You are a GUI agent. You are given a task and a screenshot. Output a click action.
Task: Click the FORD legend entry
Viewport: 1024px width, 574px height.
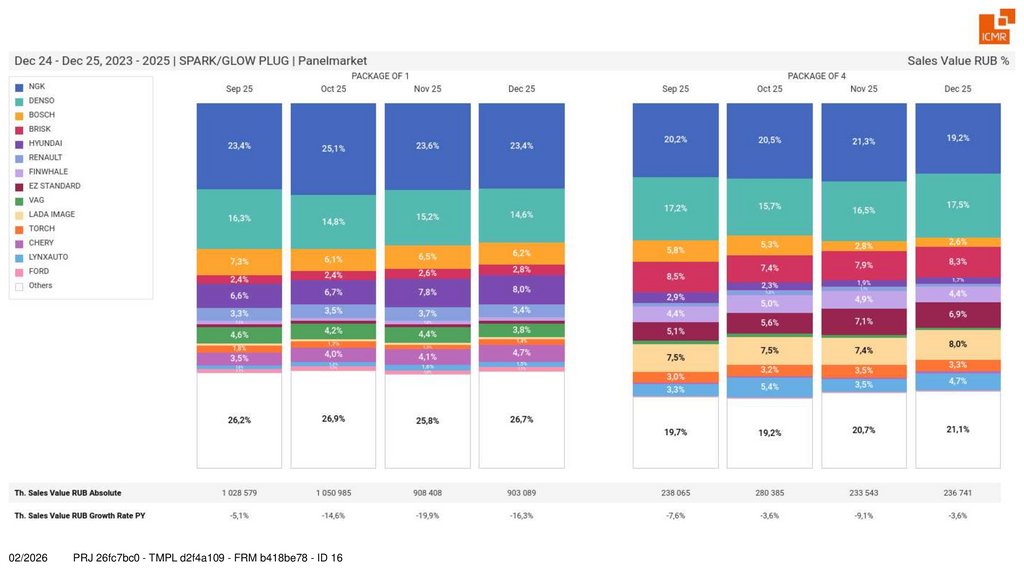[x=39, y=271]
